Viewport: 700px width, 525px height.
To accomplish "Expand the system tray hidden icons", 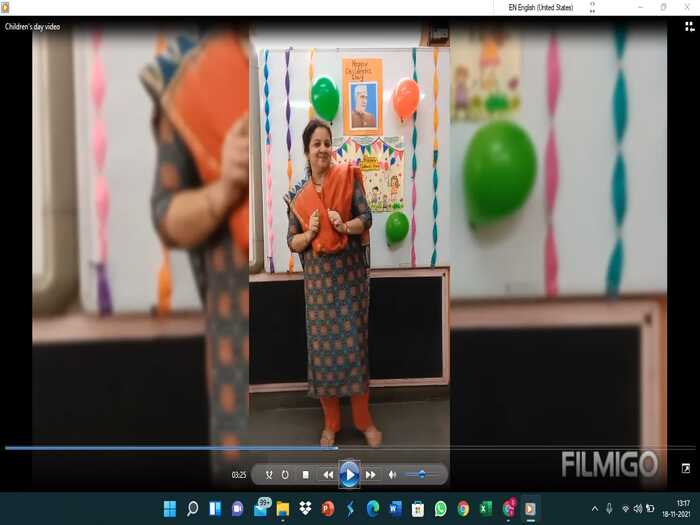I will point(595,508).
